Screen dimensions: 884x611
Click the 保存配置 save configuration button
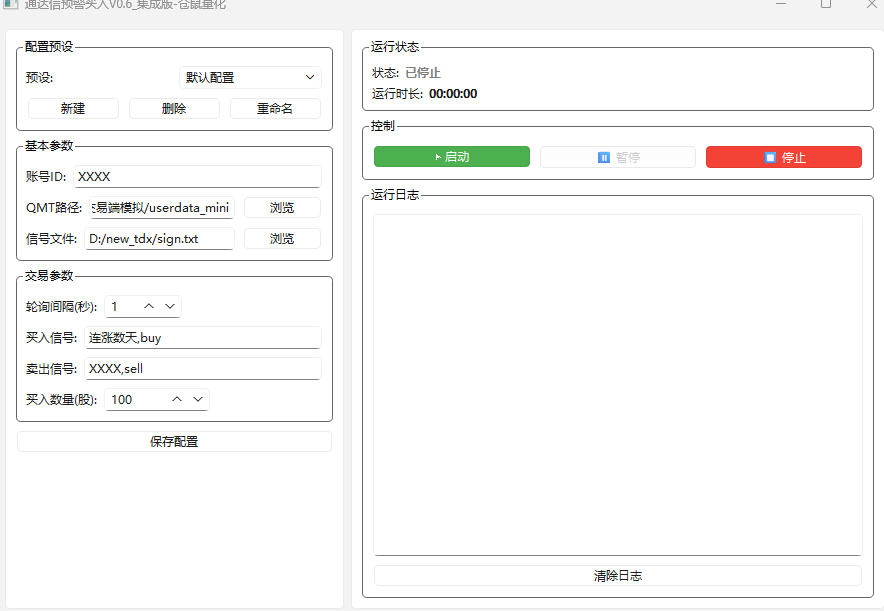(174, 441)
